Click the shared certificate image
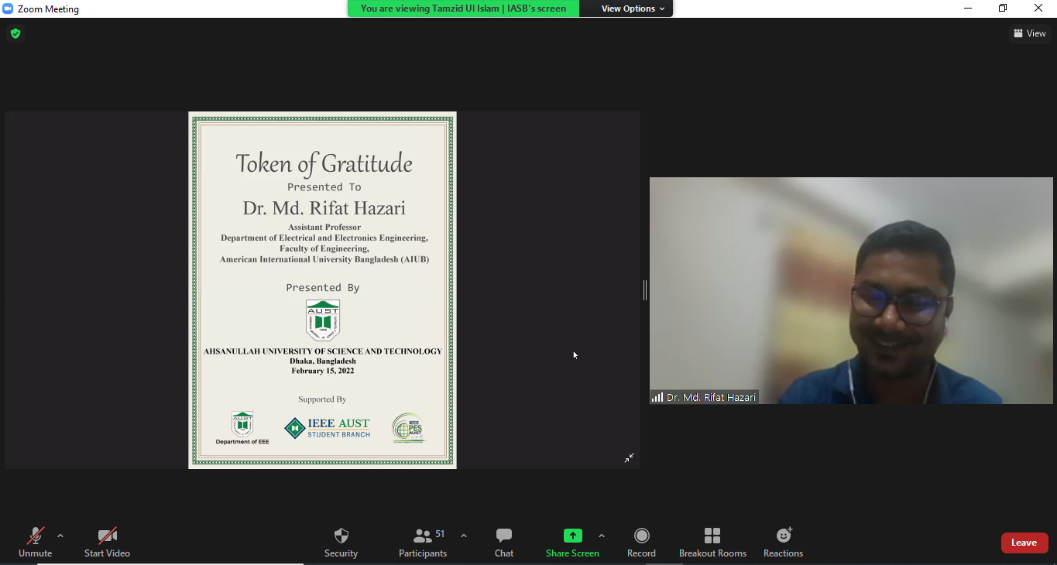 (322, 290)
